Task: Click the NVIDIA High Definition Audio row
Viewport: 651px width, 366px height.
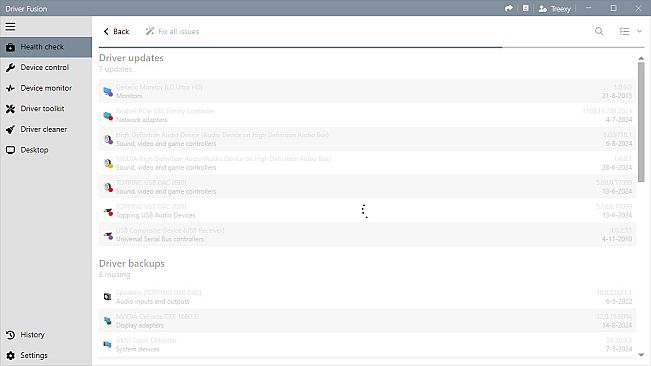Action: (x=367, y=163)
